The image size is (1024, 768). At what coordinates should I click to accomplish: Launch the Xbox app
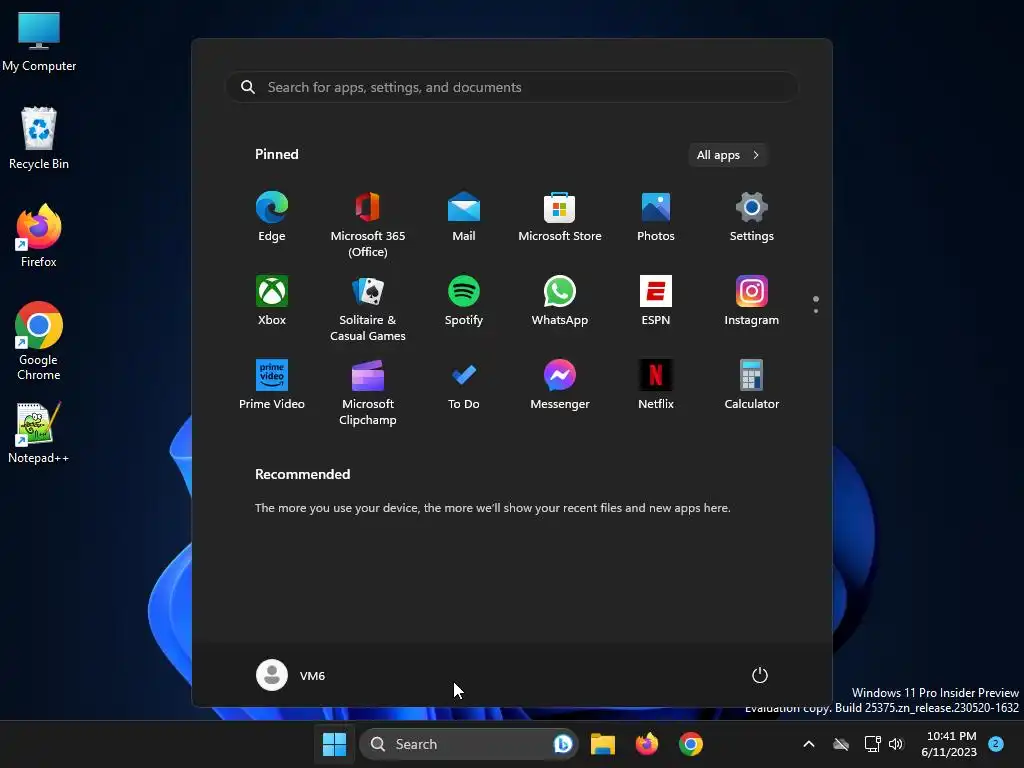[272, 302]
